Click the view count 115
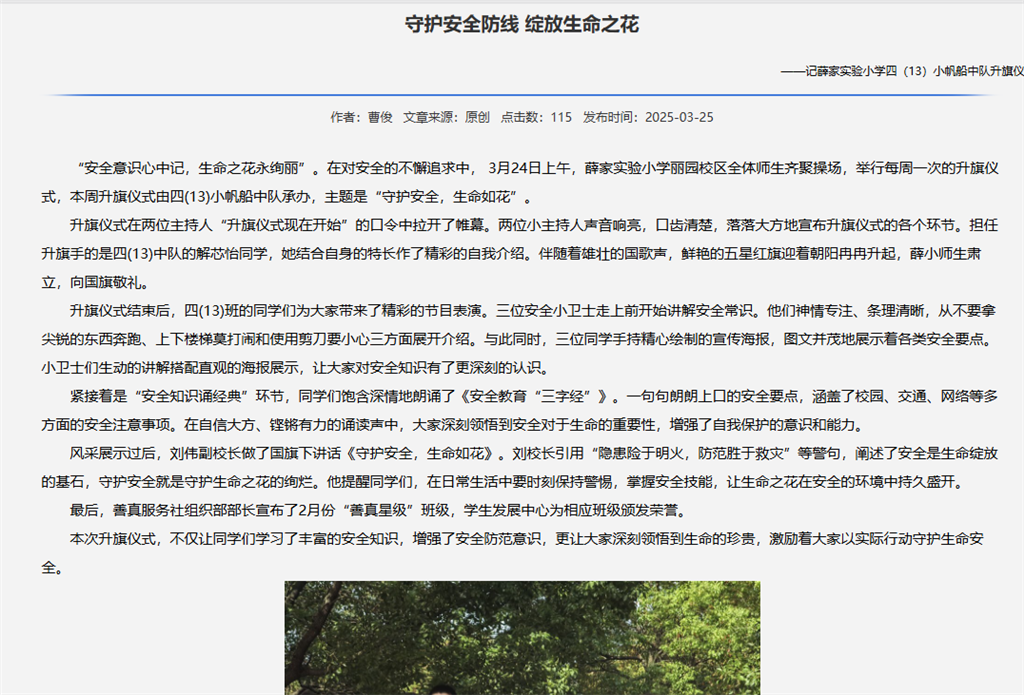The width and height of the screenshot is (1024, 695). 561,117
